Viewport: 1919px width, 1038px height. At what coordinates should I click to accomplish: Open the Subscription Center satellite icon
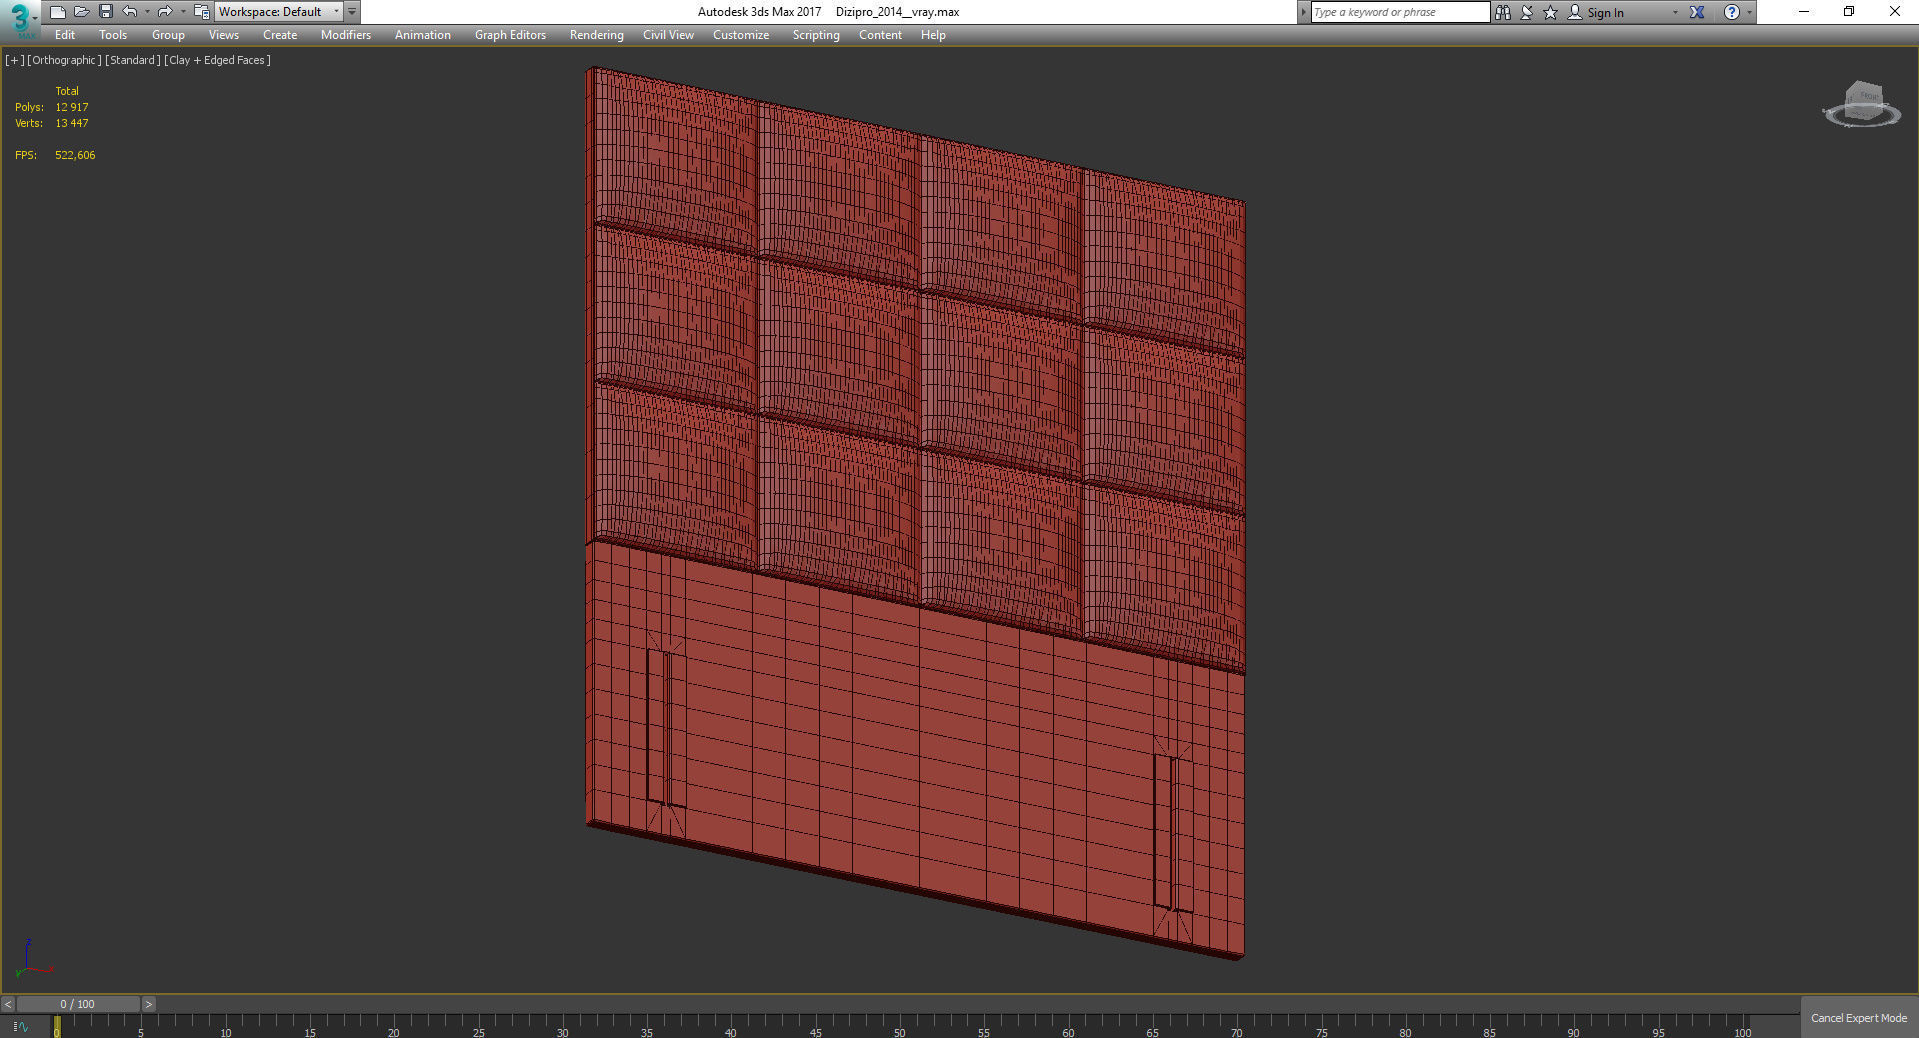tap(1527, 12)
